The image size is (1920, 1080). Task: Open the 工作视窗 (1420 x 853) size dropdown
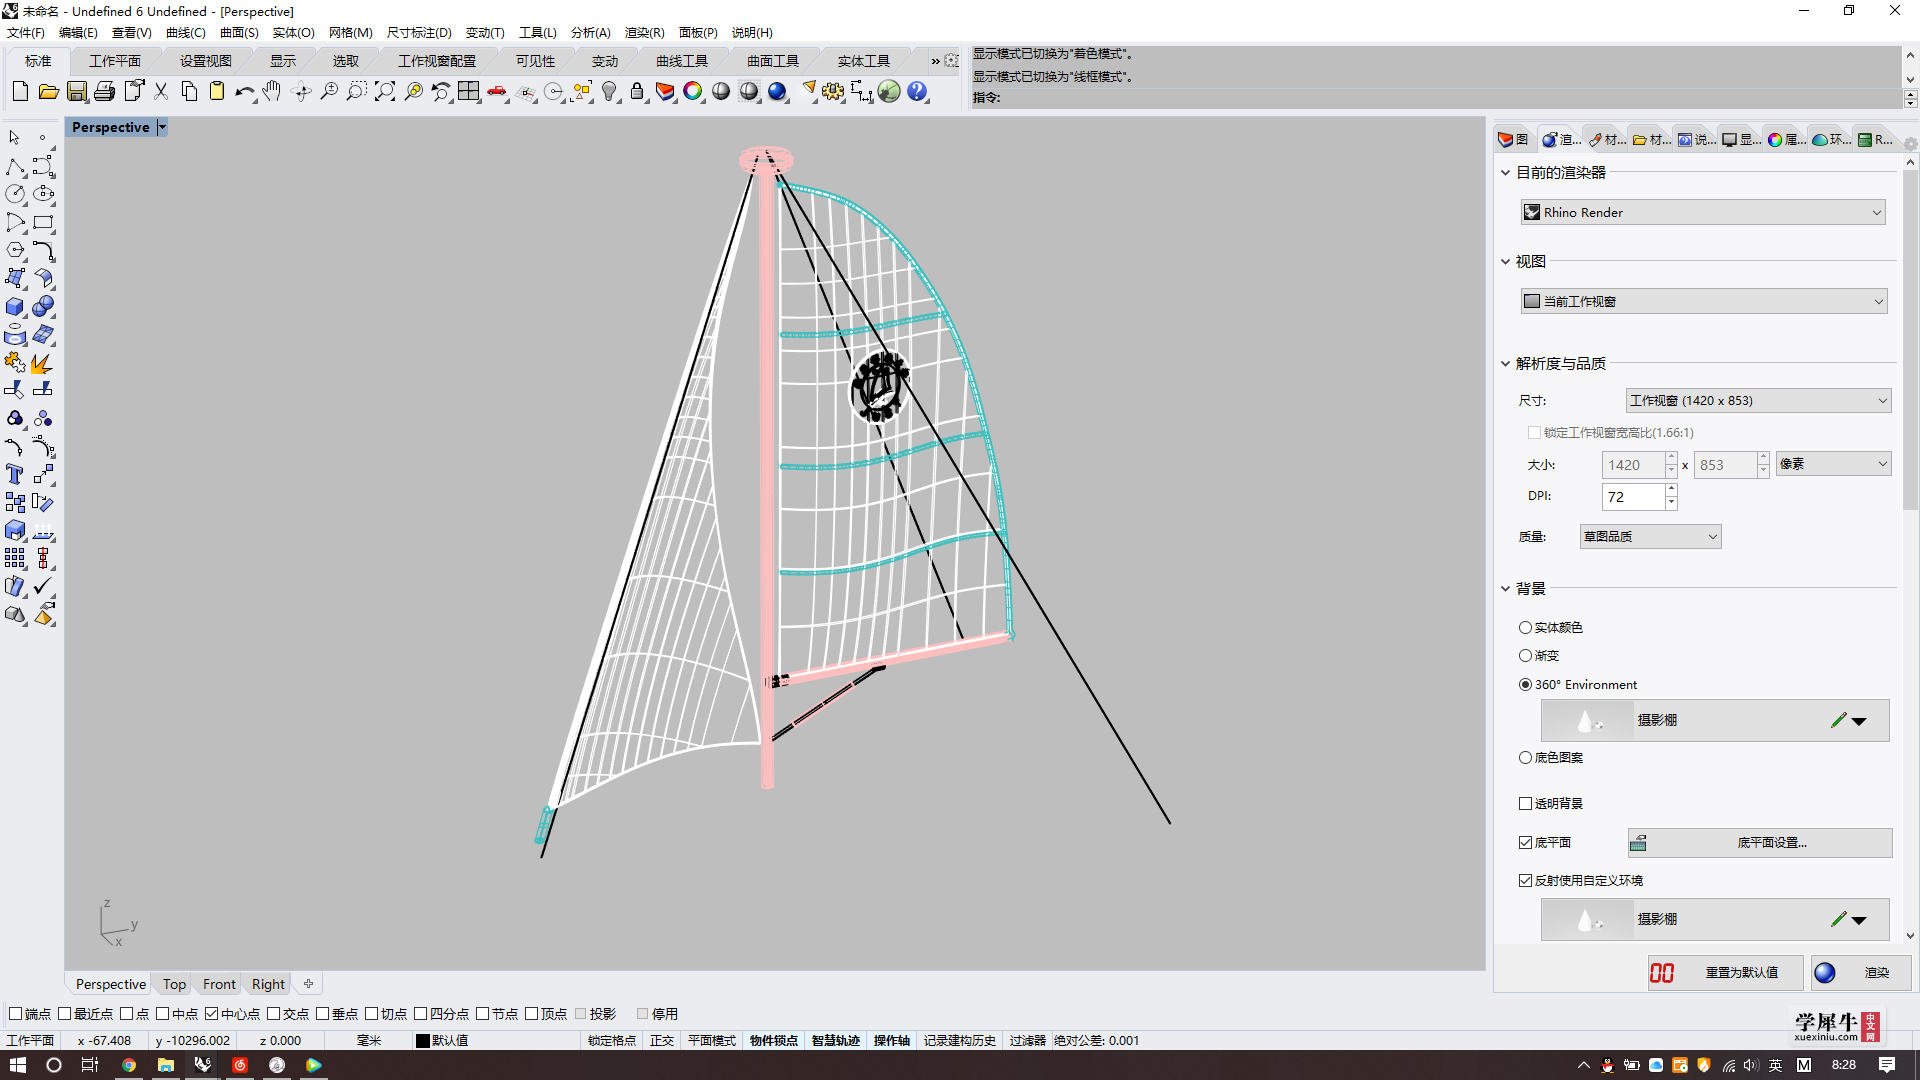1758,401
